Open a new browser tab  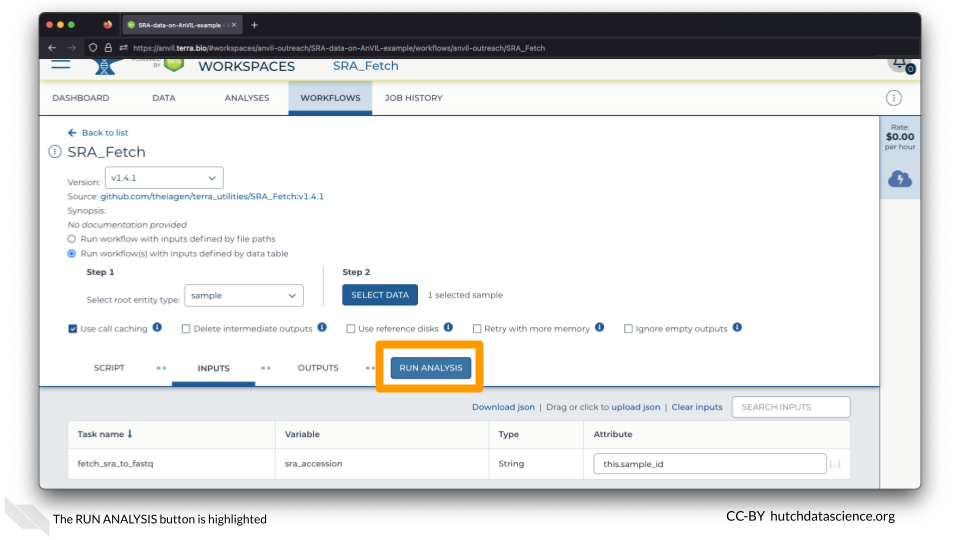tap(255, 25)
